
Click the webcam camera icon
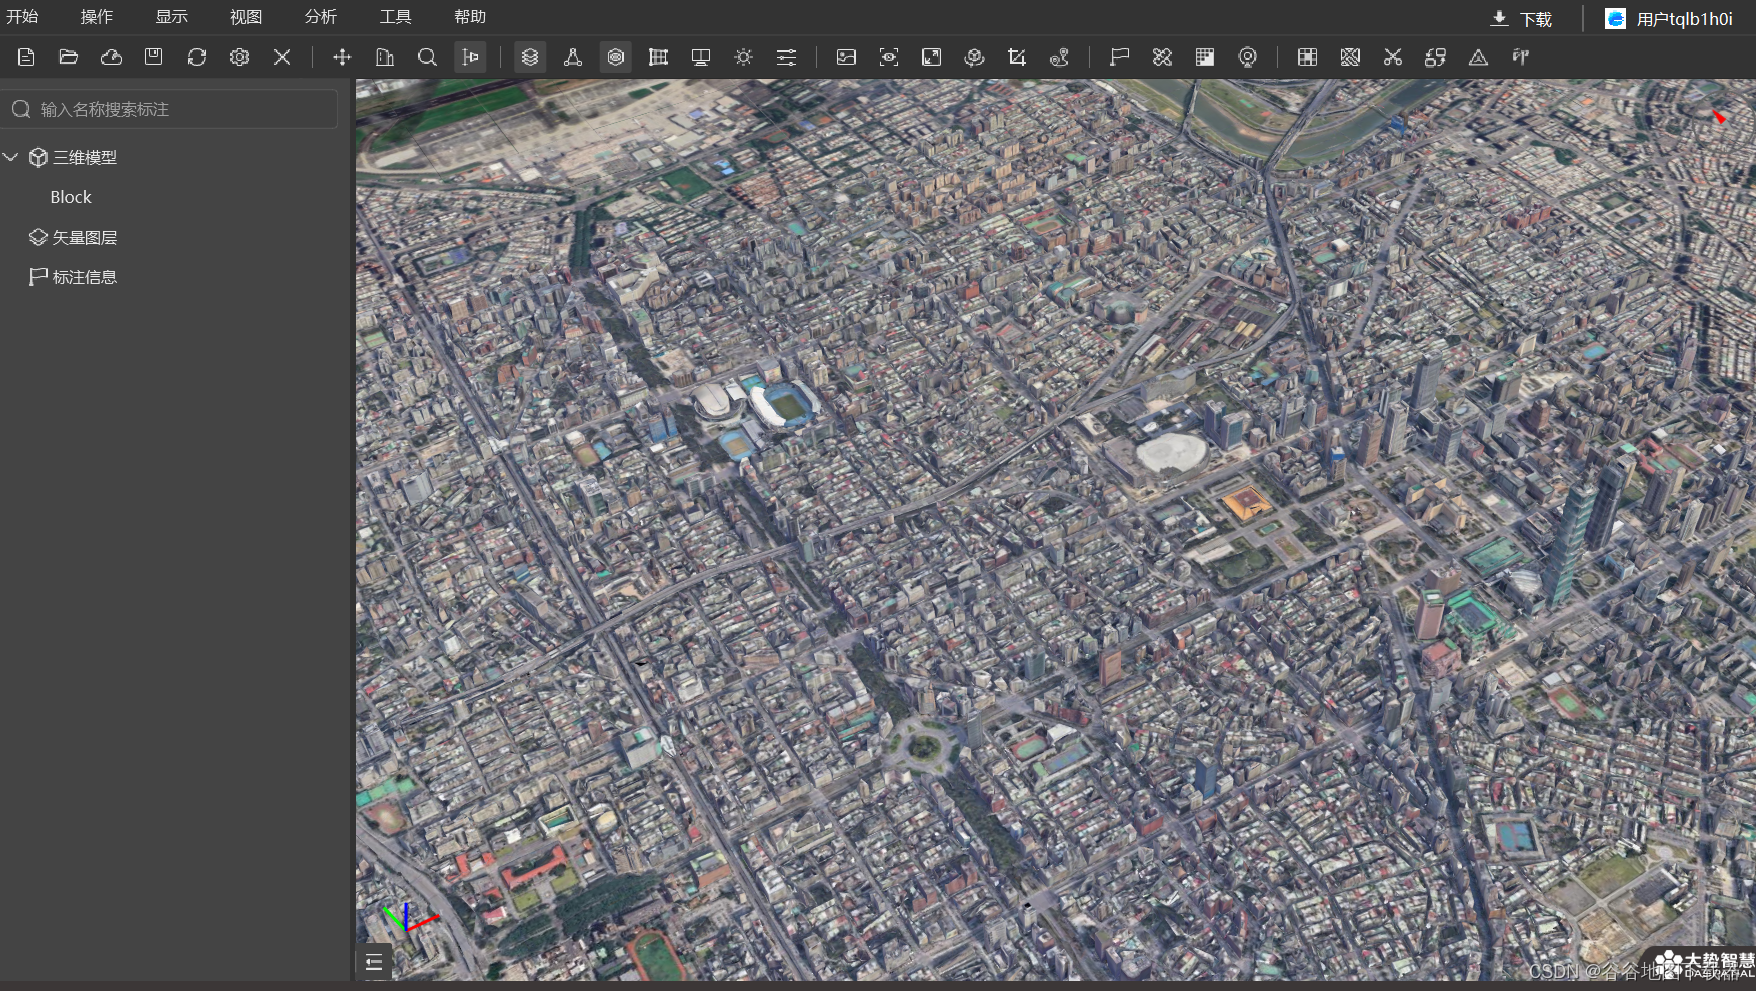click(x=1248, y=57)
